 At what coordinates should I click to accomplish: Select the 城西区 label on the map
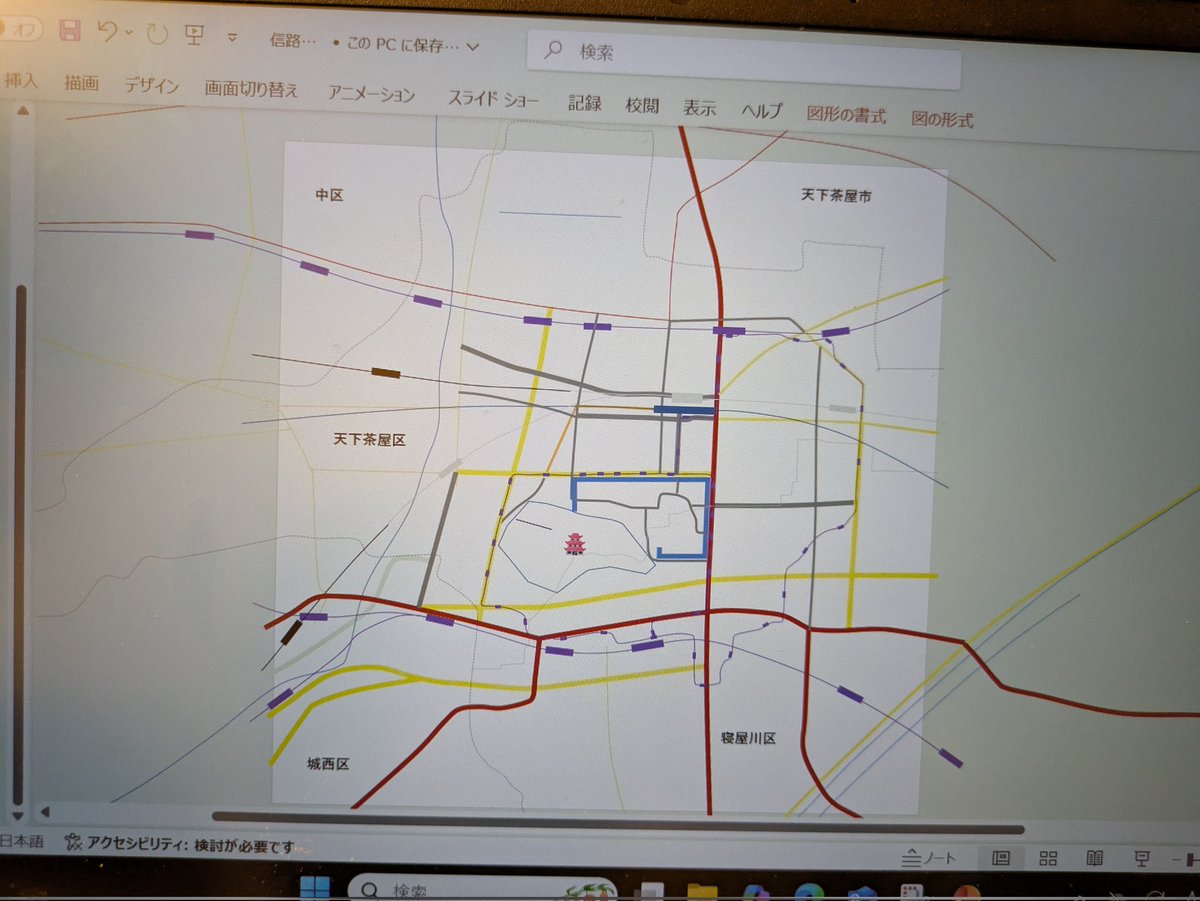click(328, 763)
